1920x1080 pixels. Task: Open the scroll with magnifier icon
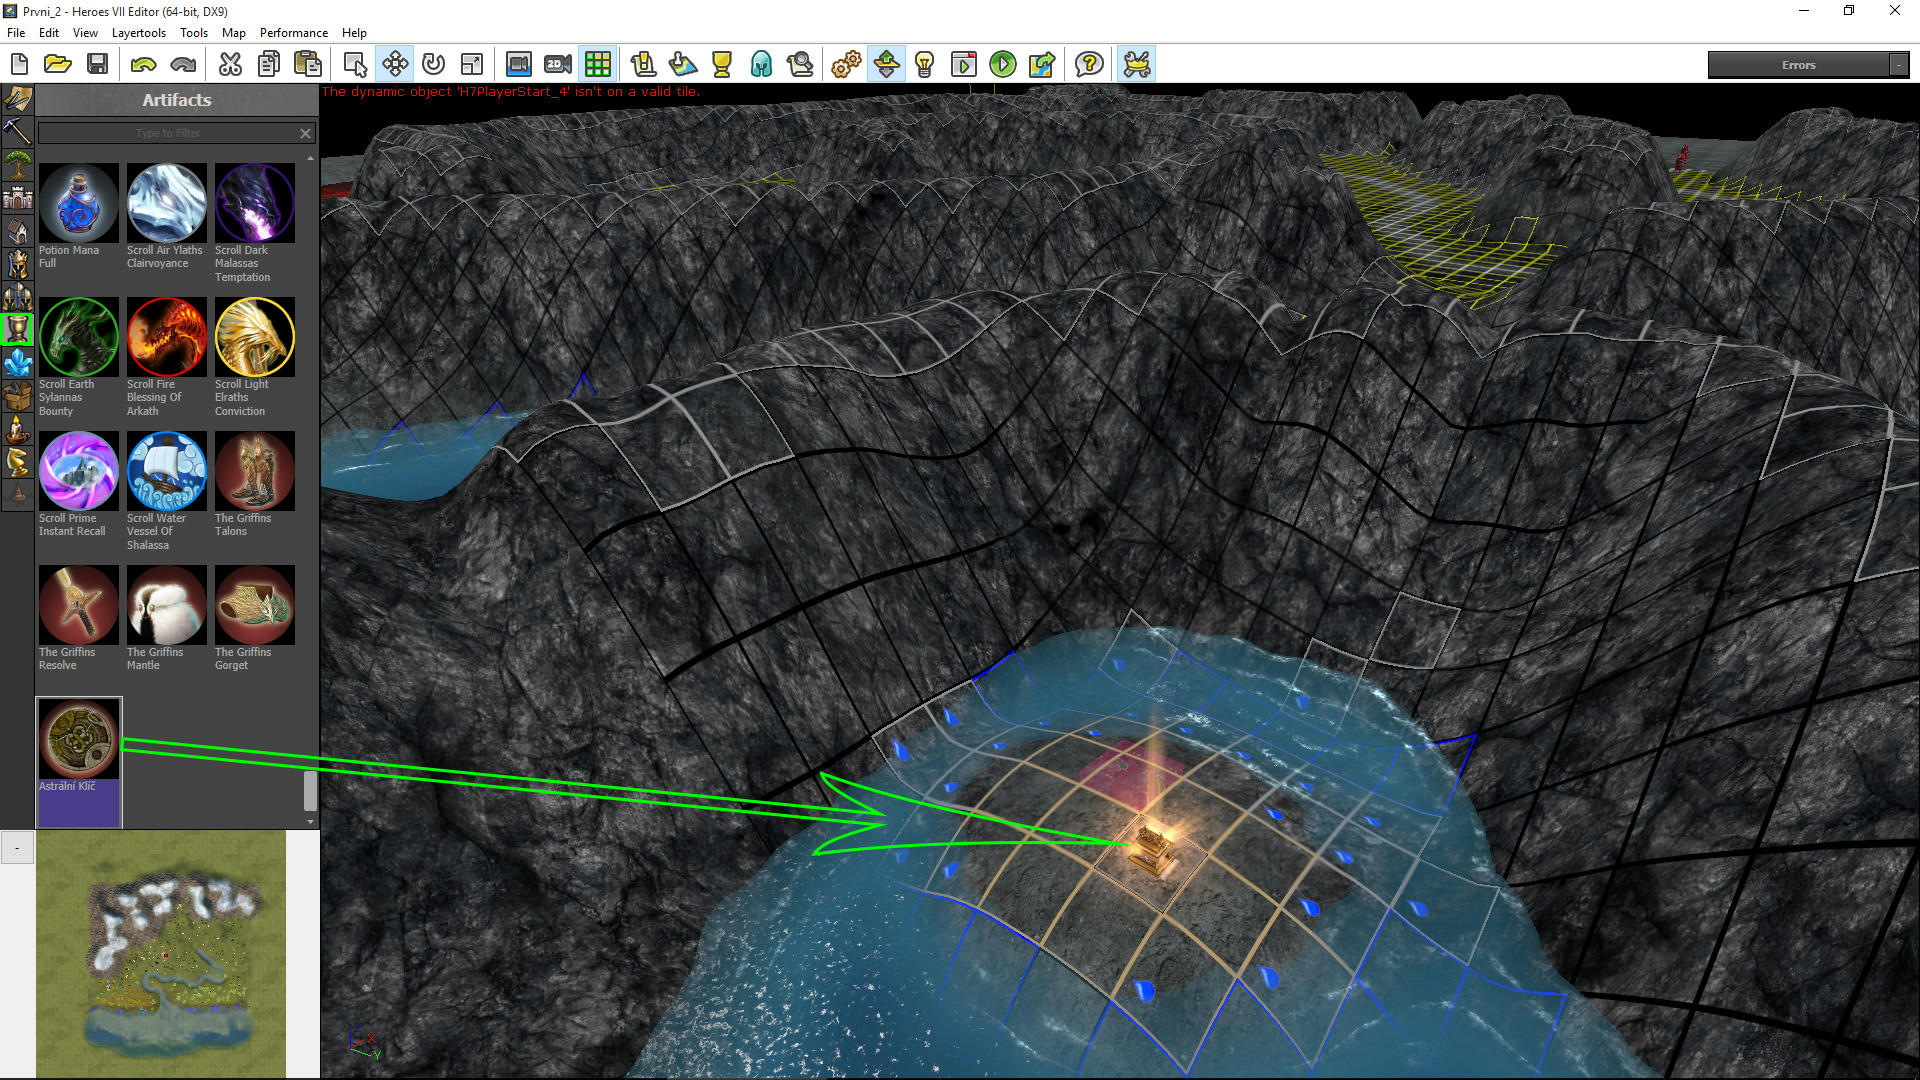(800, 65)
